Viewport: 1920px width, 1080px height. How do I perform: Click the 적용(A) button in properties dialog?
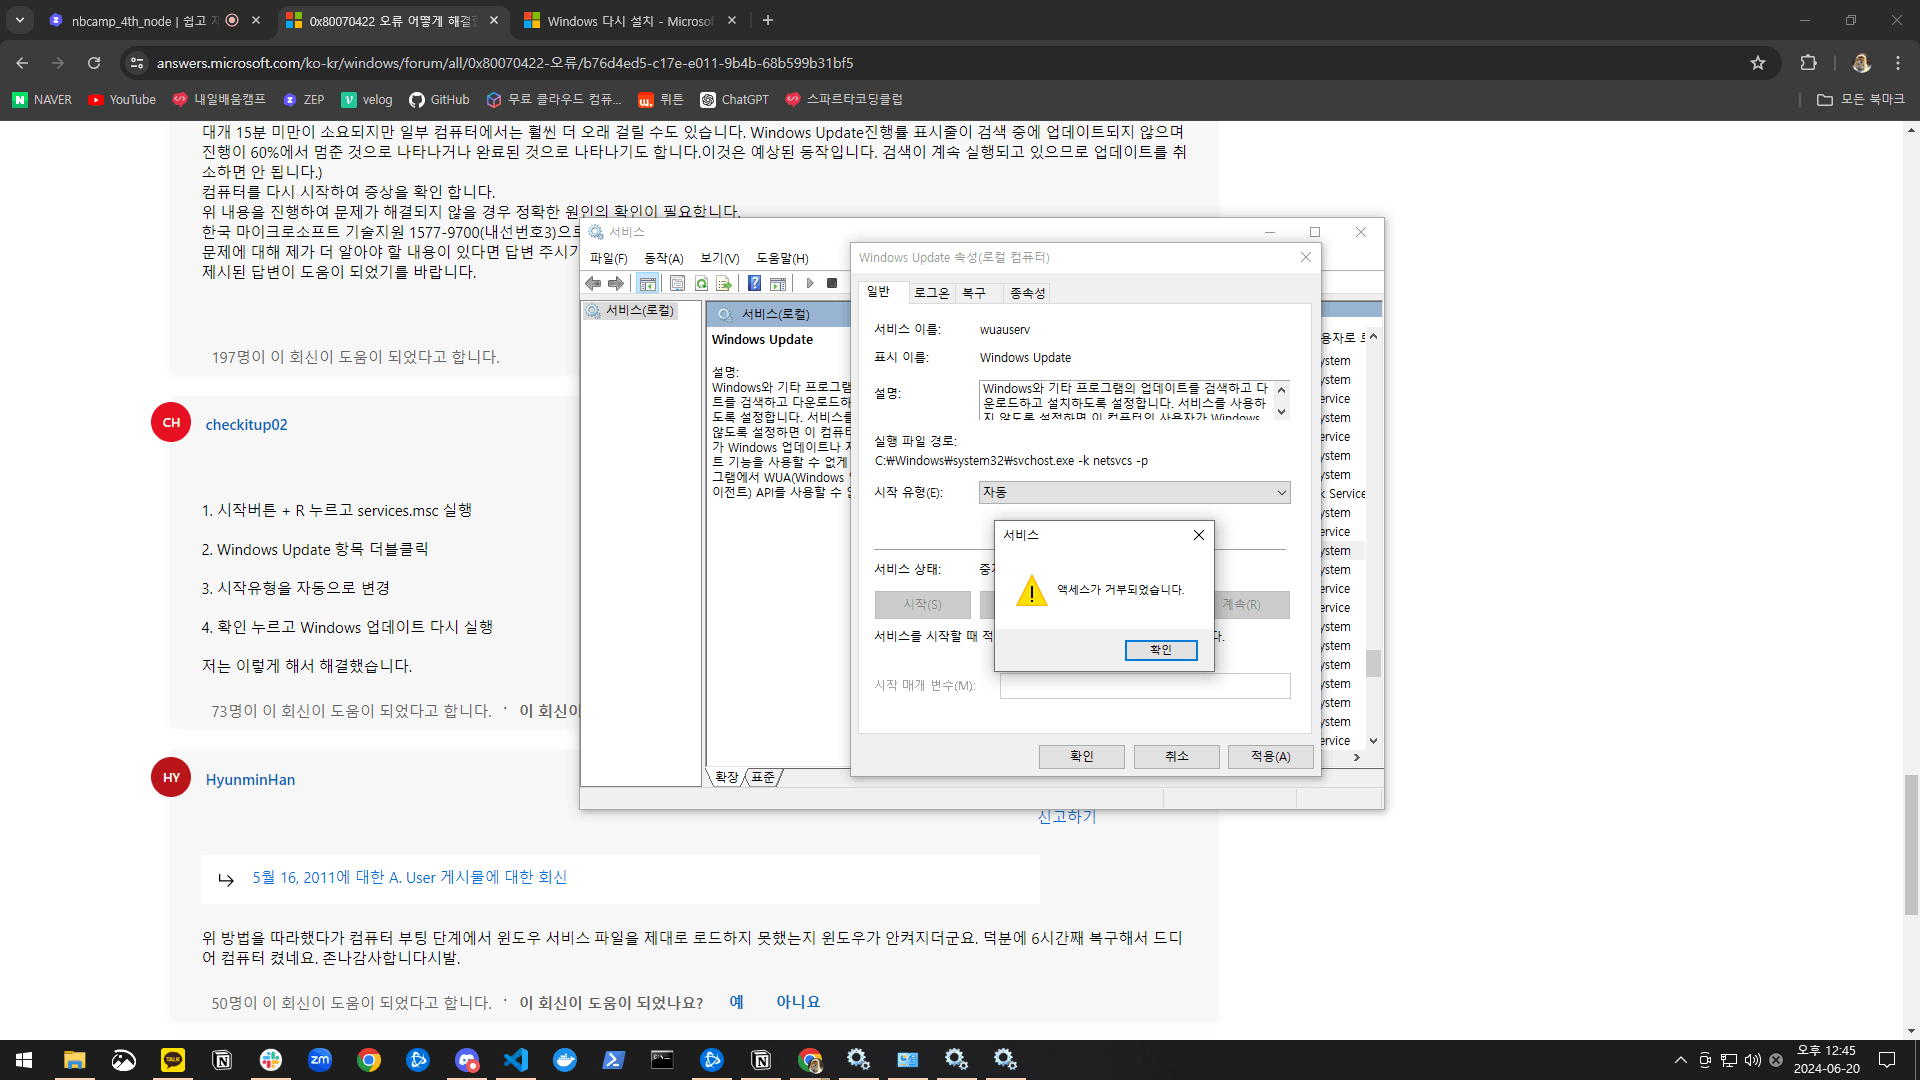tap(1269, 756)
